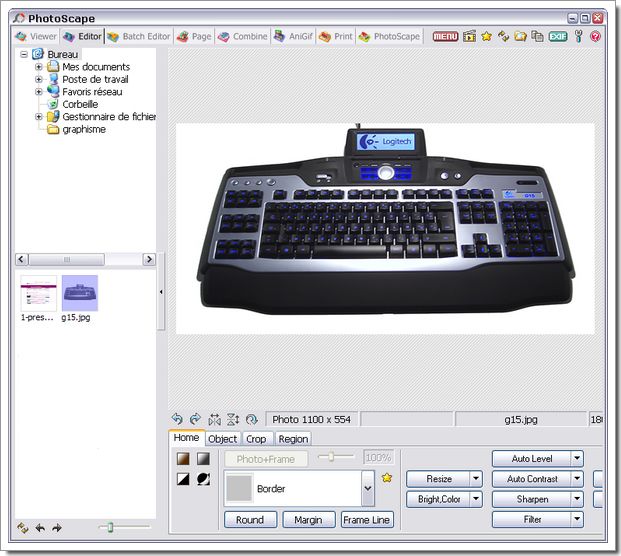Click the forward arrow below thumbnails
621x556 pixels.
(57, 528)
